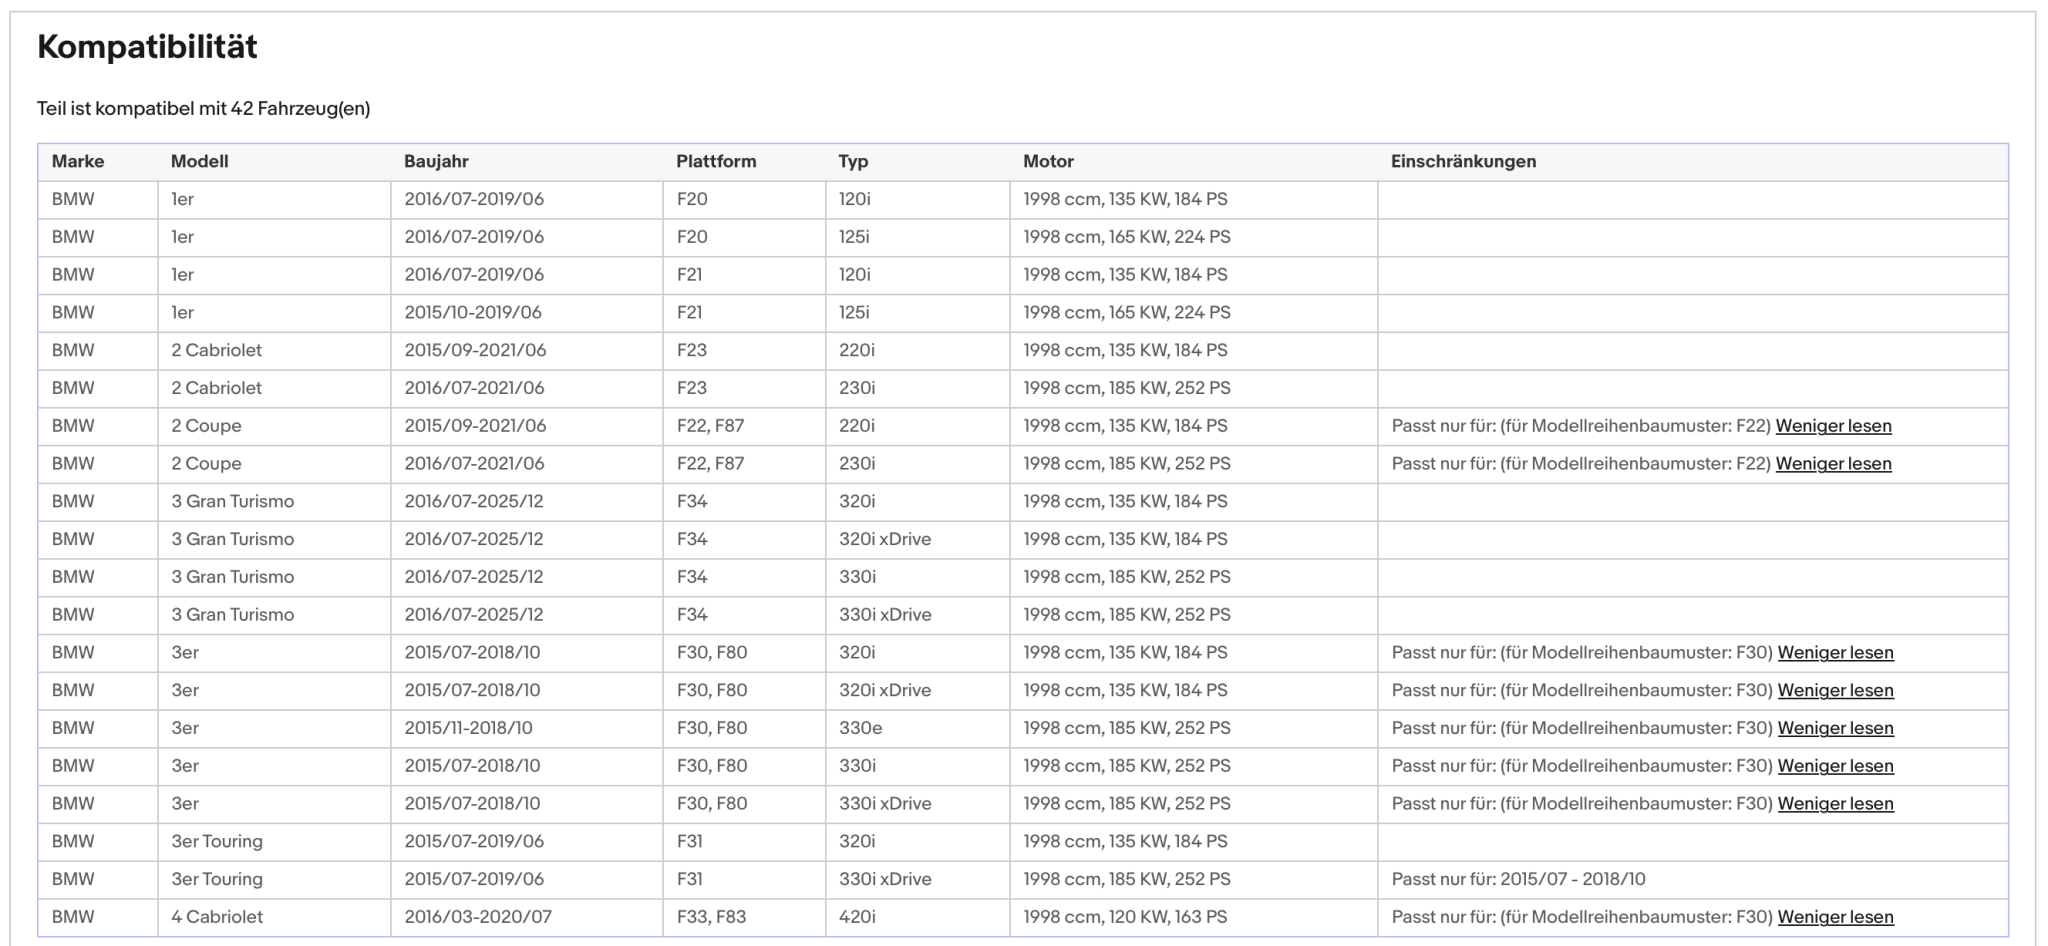Viewport: 2048px width, 946px height.
Task: Collapse restriction in 3er 320i (non-xDrive) row
Action: pyautogui.click(x=1835, y=653)
